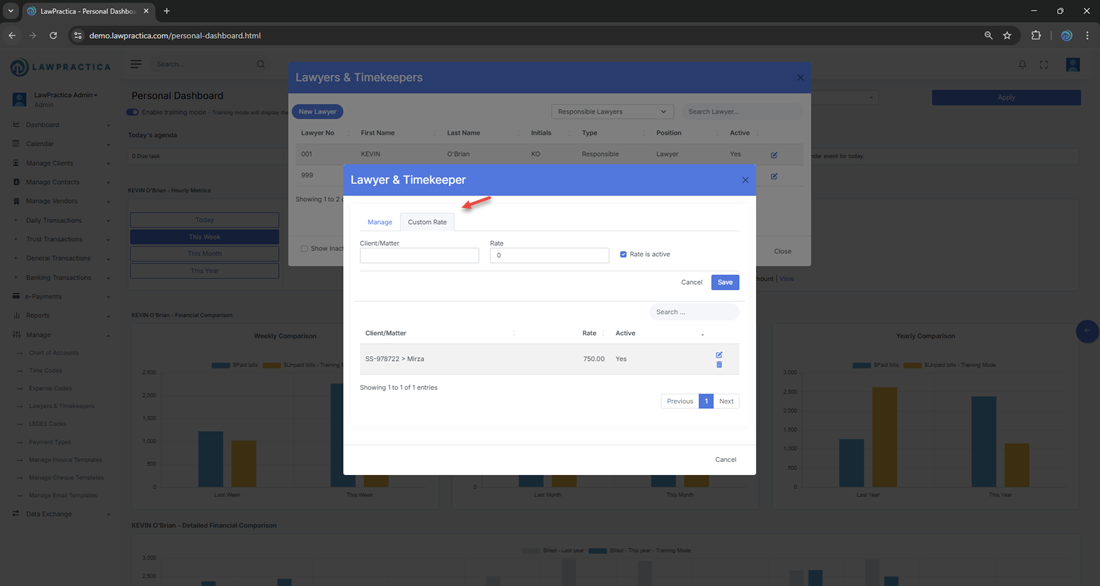1100x586 pixels.
Task: Go to the Next page of entries
Action: (x=726, y=401)
